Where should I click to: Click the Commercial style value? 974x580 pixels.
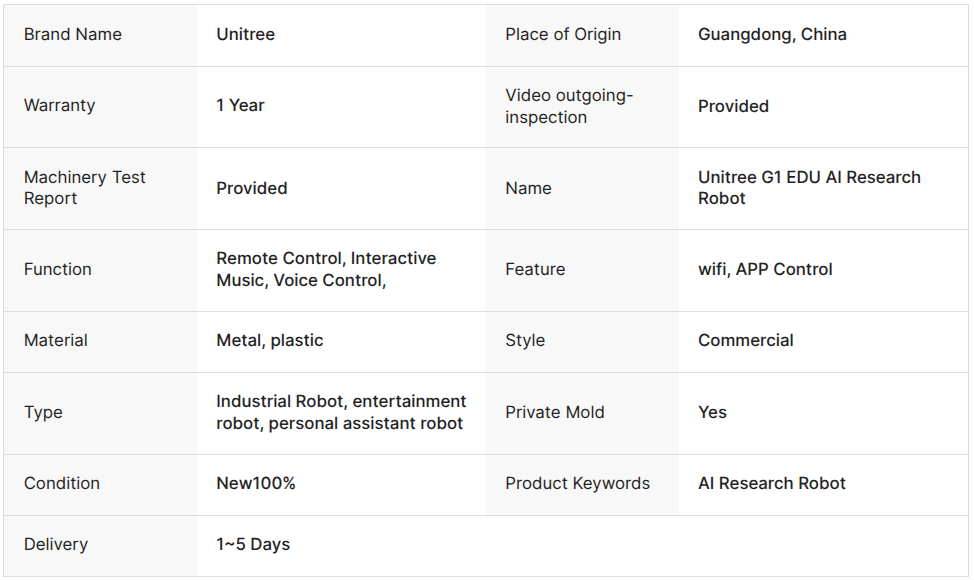click(x=745, y=340)
